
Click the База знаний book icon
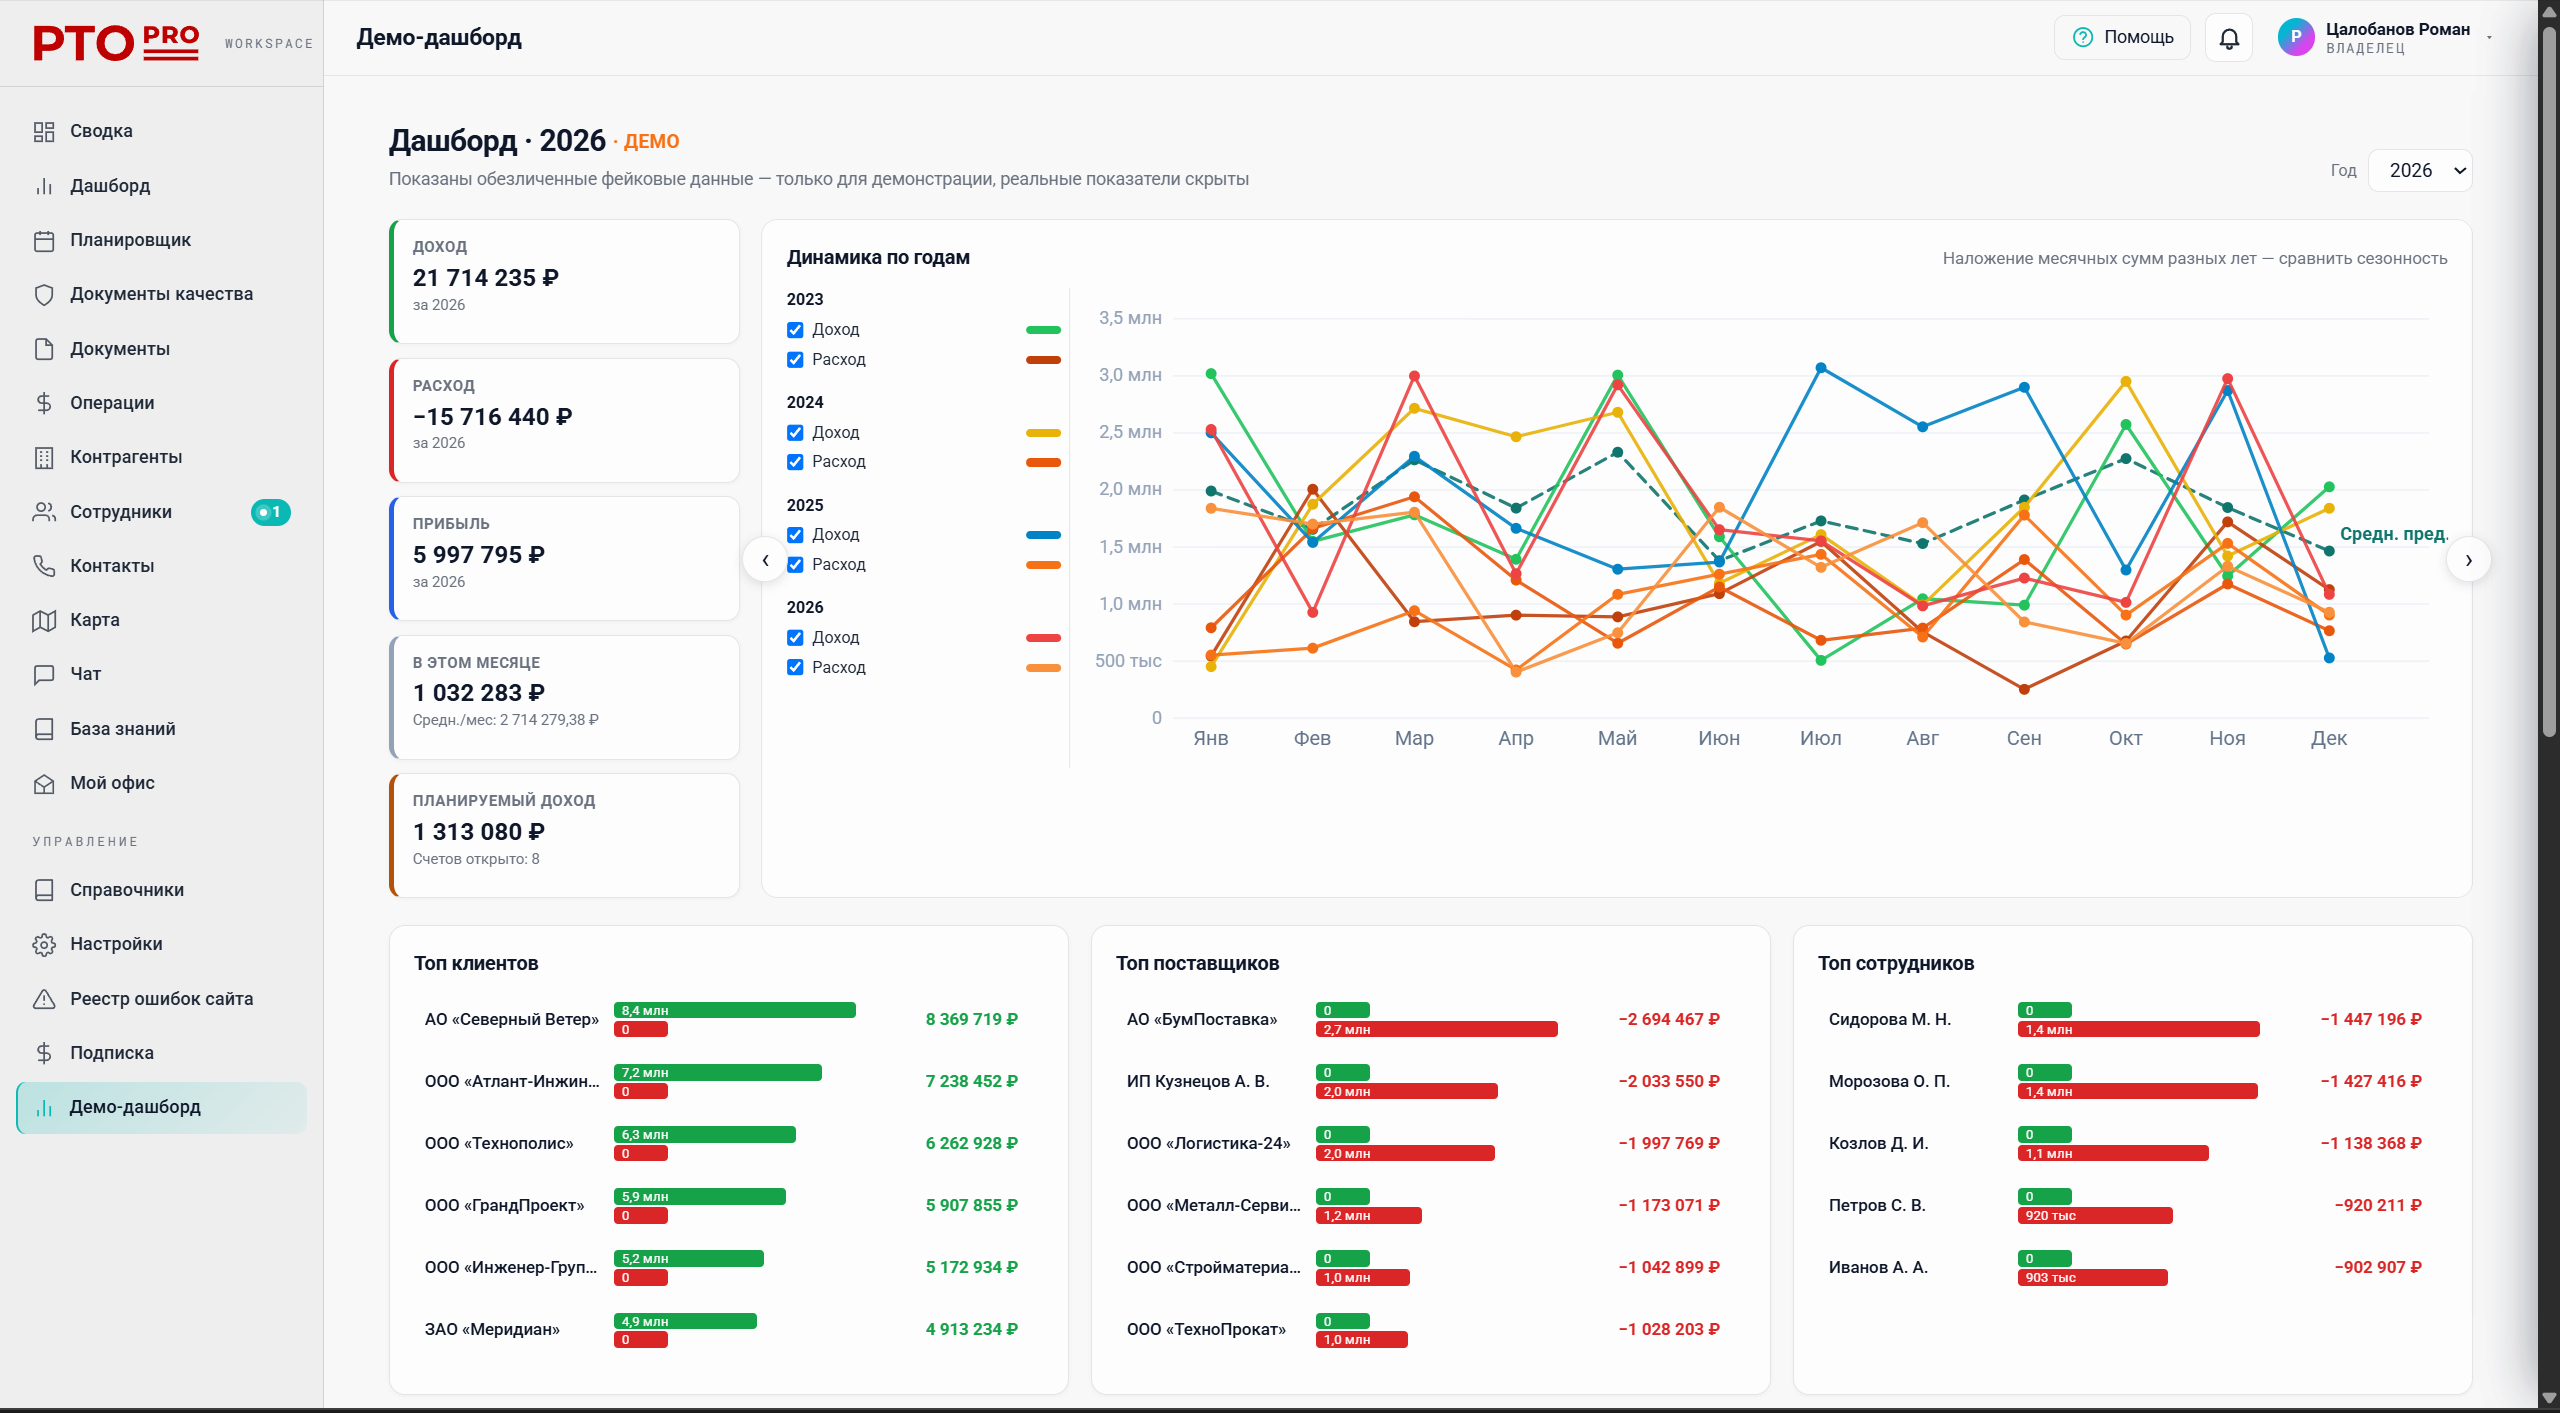44,729
